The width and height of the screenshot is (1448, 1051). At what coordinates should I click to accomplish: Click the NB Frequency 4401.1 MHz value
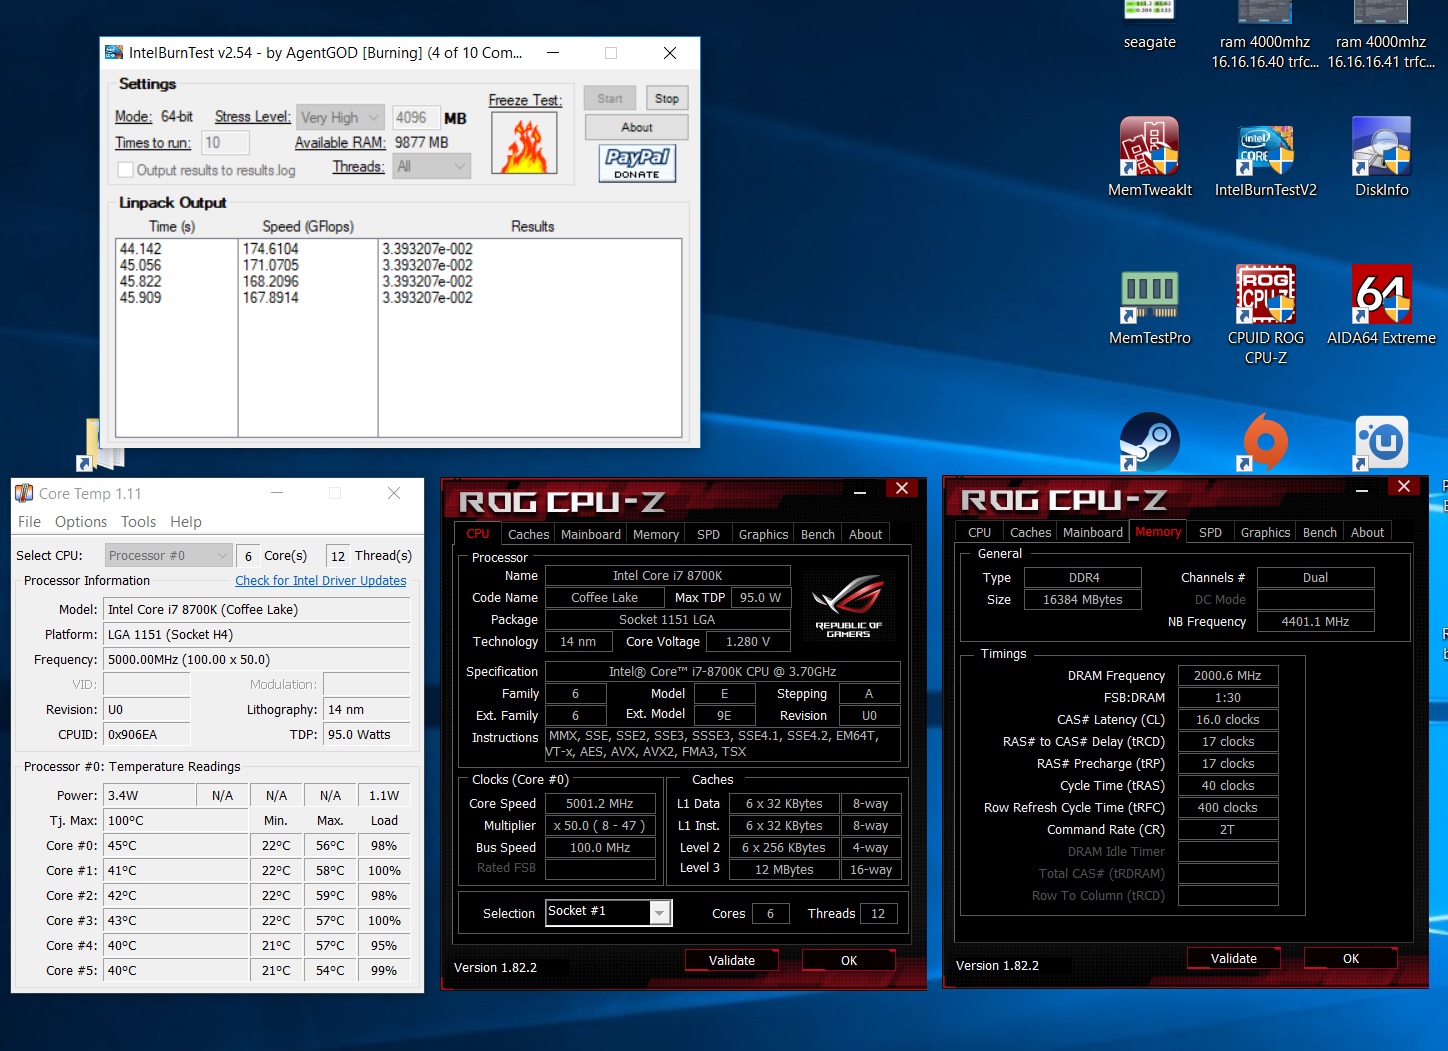[1316, 621]
